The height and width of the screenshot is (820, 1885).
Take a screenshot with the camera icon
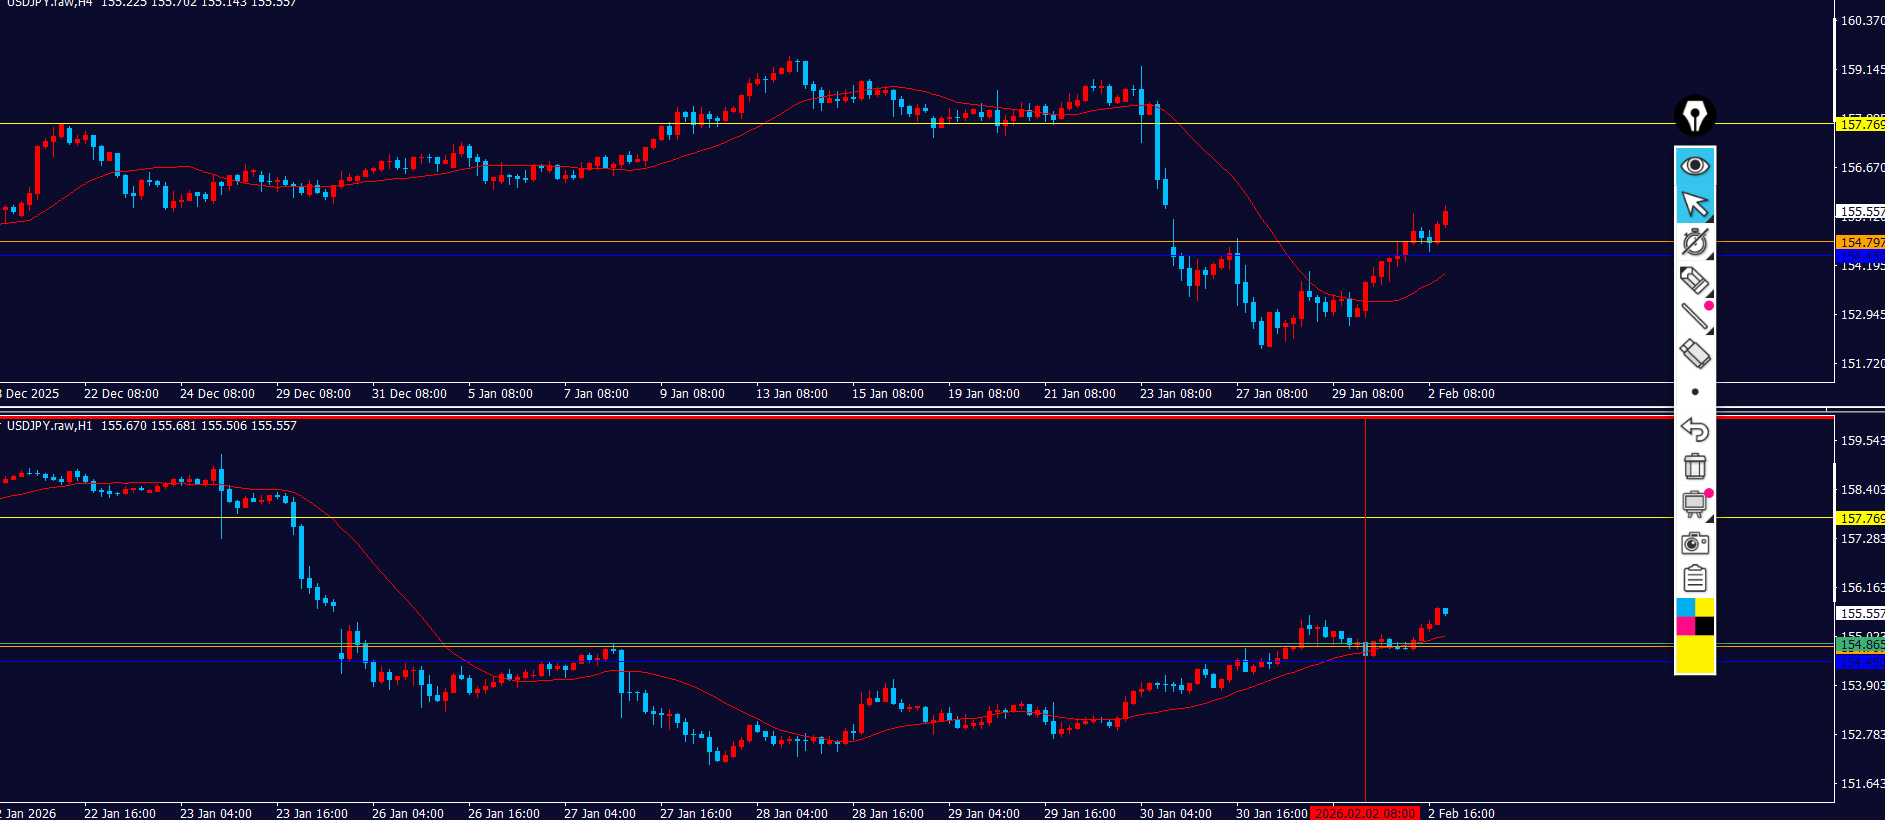(1694, 543)
